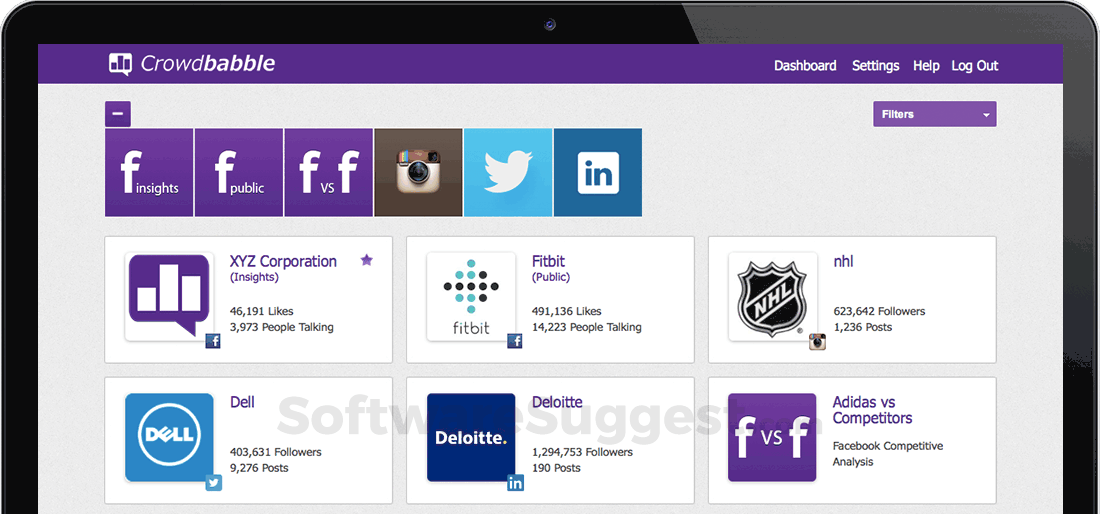
Task: Toggle the favorite star on XYZ Corporation
Action: [x=366, y=260]
